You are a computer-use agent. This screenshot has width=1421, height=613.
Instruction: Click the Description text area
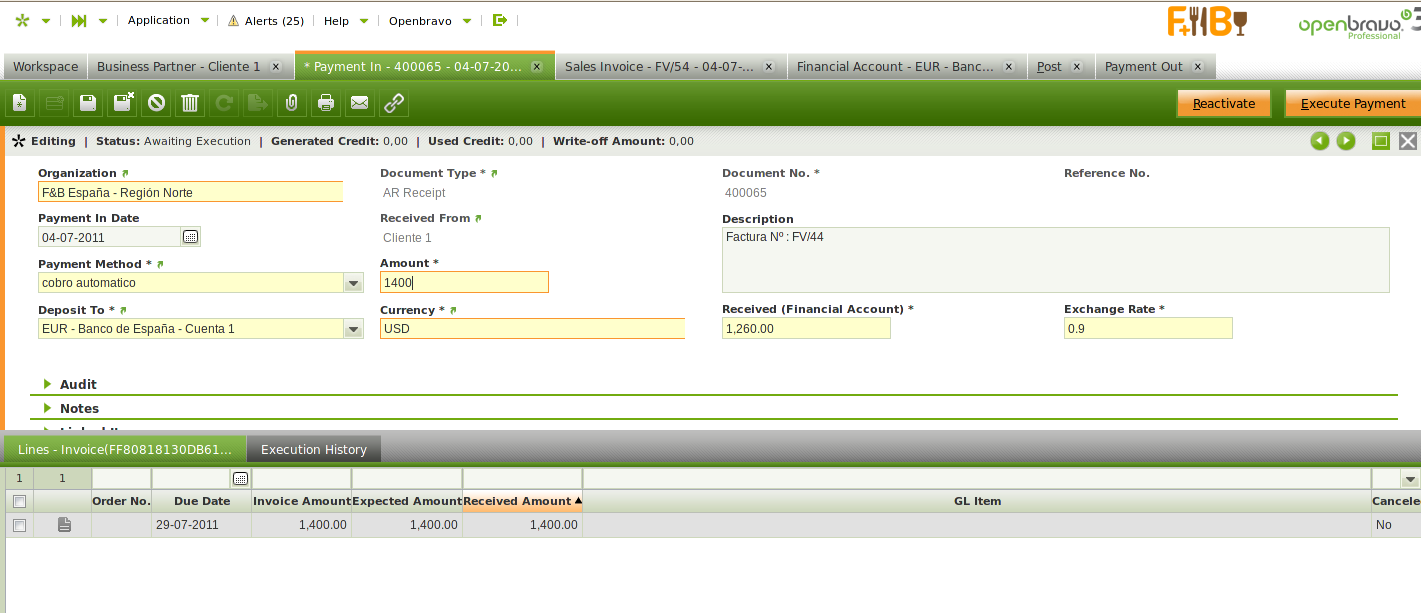point(1056,260)
